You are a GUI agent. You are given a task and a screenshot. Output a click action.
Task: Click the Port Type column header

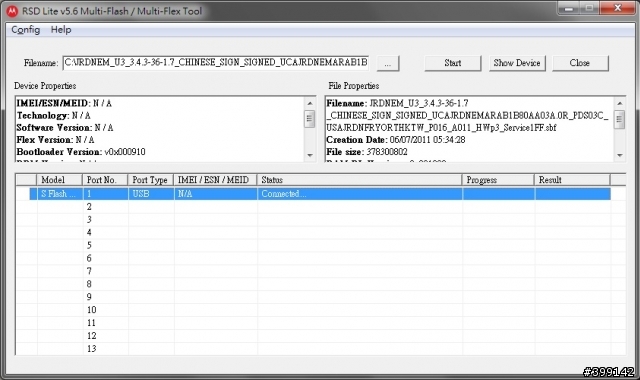click(151, 180)
